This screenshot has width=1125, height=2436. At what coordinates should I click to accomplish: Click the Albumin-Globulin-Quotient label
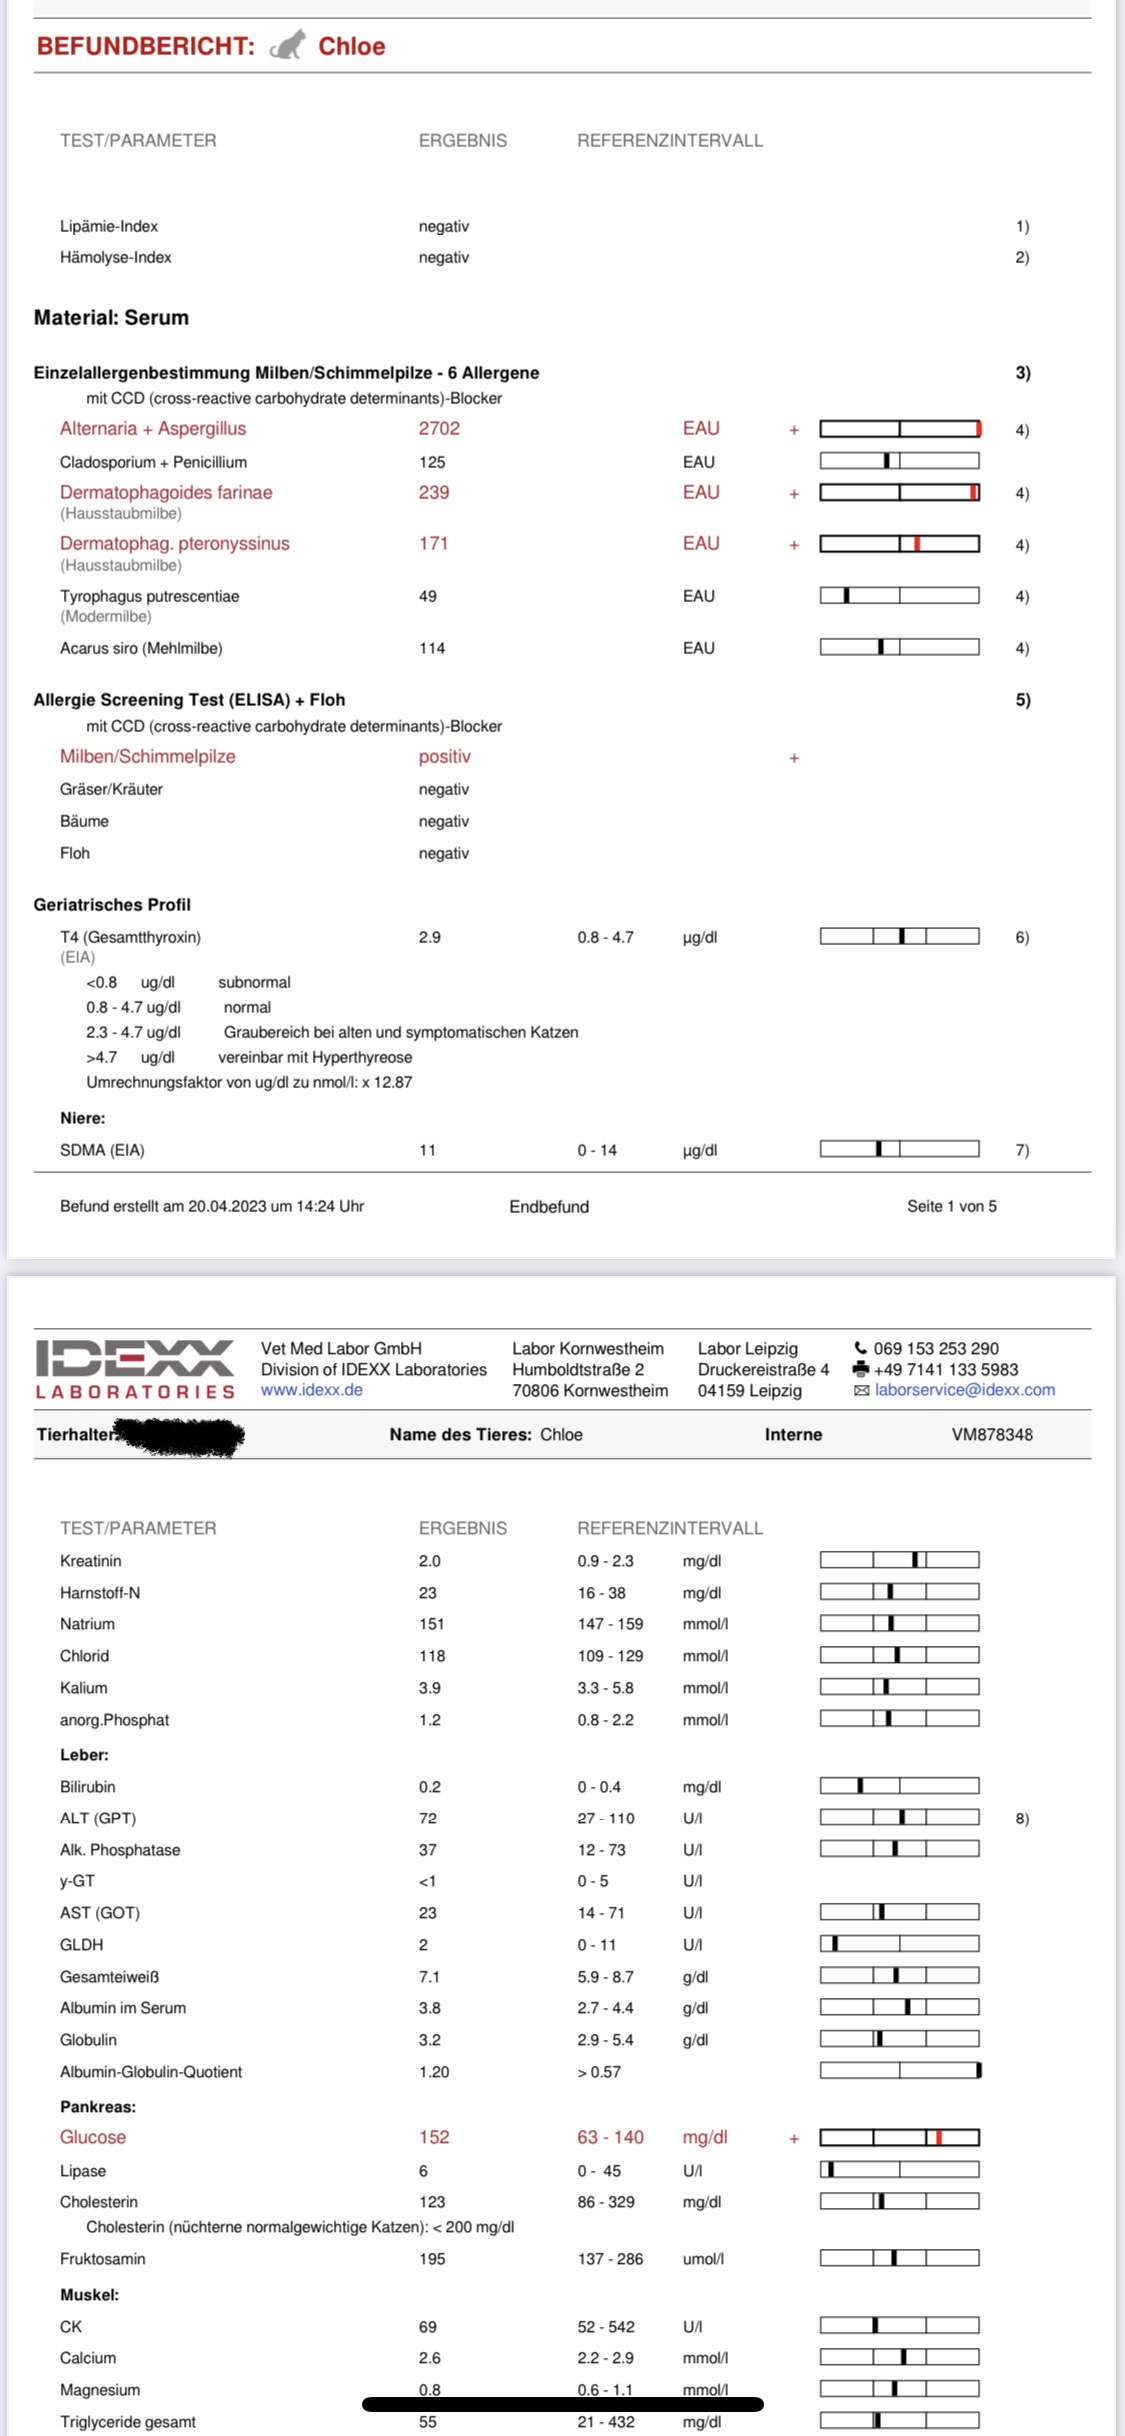(151, 2072)
